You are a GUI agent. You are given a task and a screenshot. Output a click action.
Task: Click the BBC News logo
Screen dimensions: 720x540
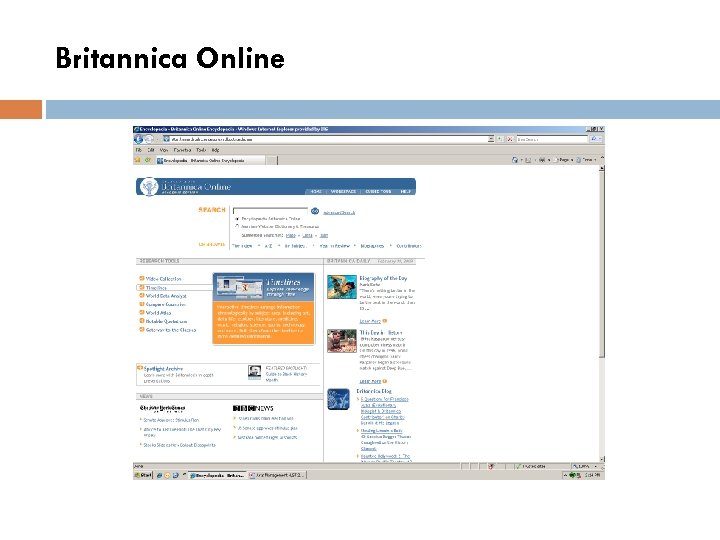point(253,408)
